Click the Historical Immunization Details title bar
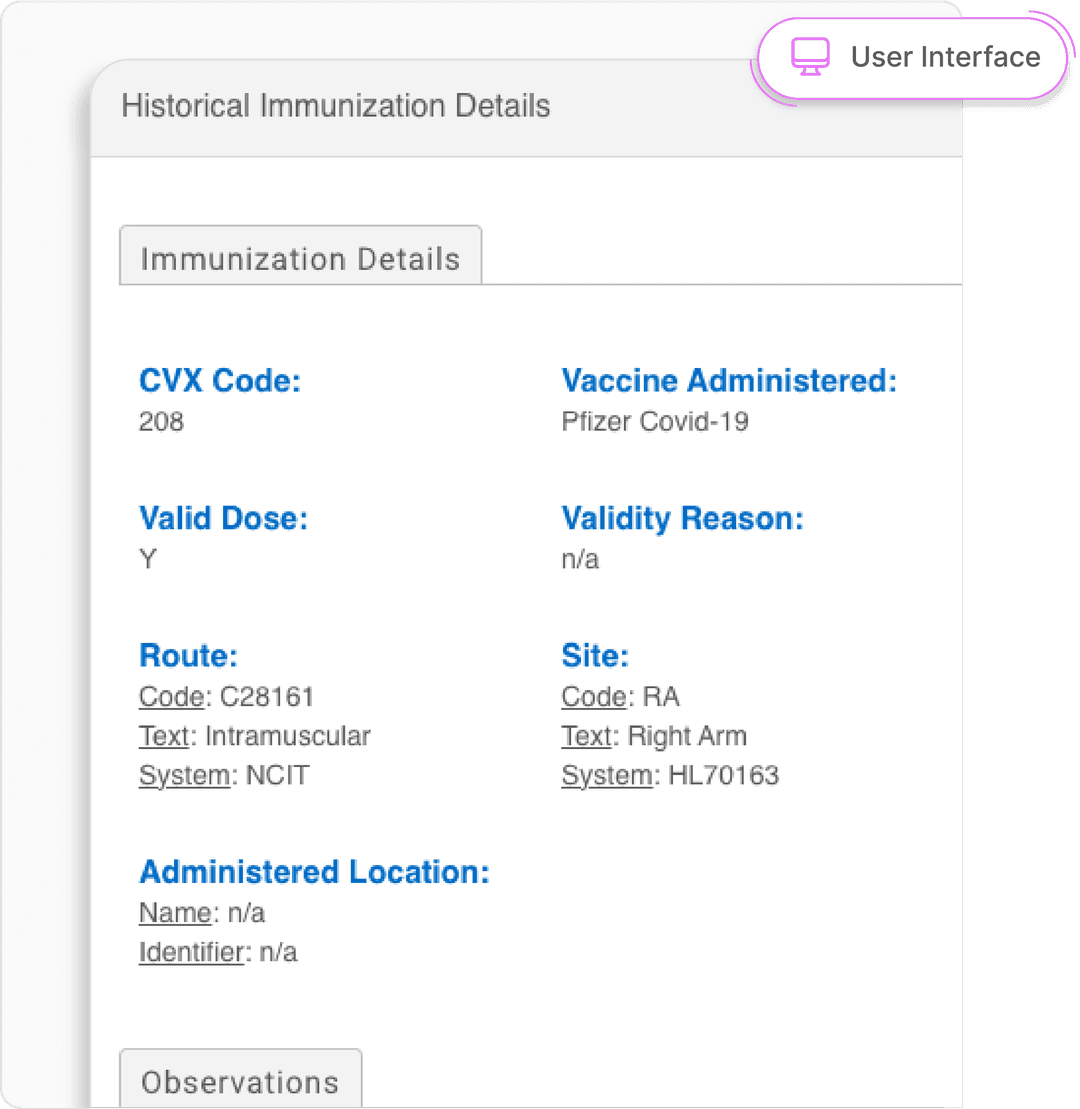 [x=336, y=106]
